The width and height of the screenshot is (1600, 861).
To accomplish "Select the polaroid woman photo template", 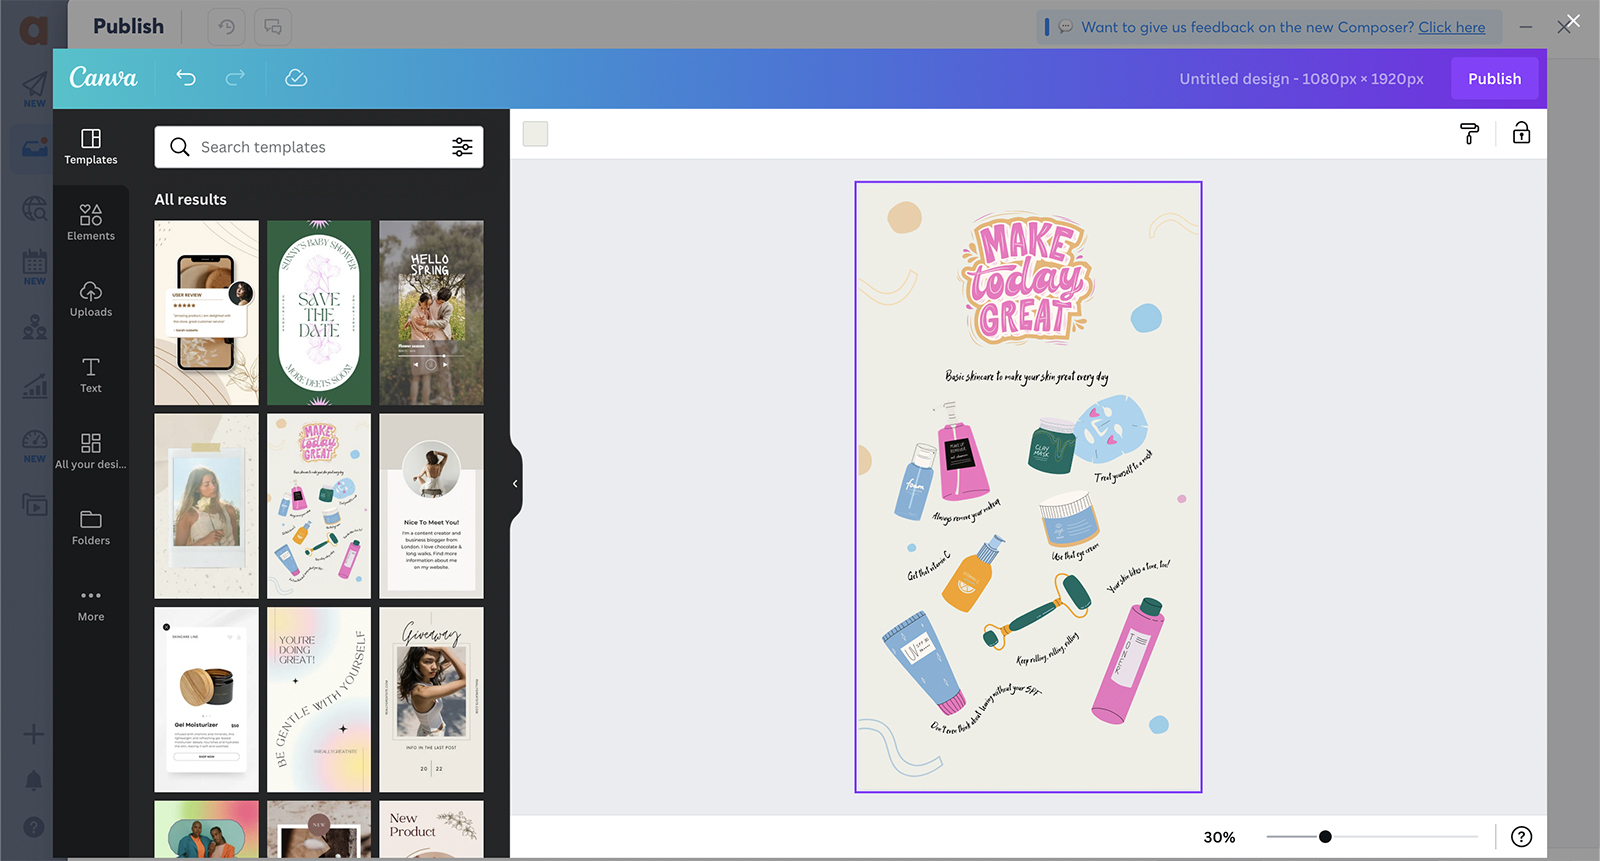I will pos(206,506).
